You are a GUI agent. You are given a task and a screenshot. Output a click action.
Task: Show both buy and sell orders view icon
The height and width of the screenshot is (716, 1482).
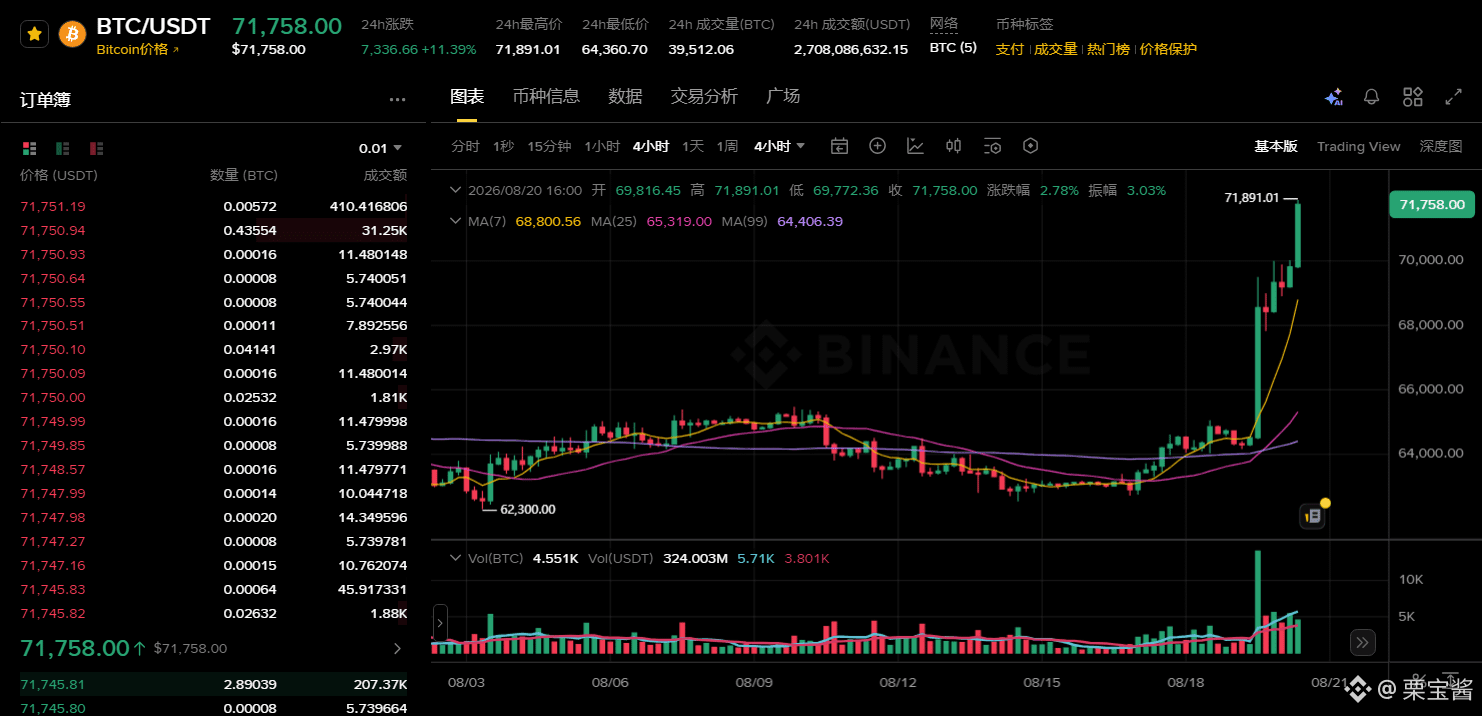click(x=29, y=148)
